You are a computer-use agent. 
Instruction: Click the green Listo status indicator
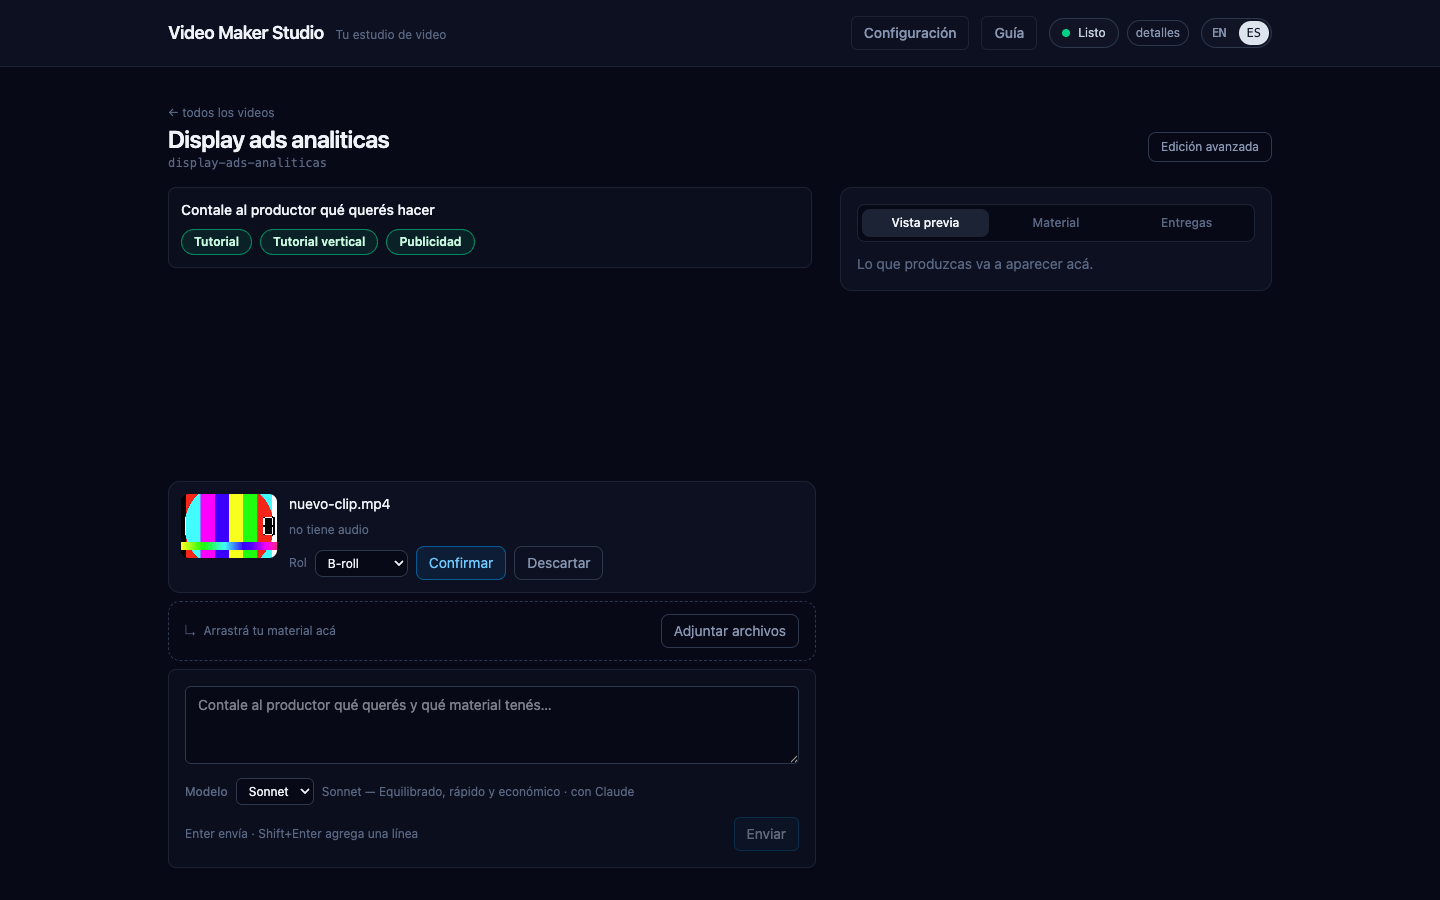pyautogui.click(x=1084, y=33)
